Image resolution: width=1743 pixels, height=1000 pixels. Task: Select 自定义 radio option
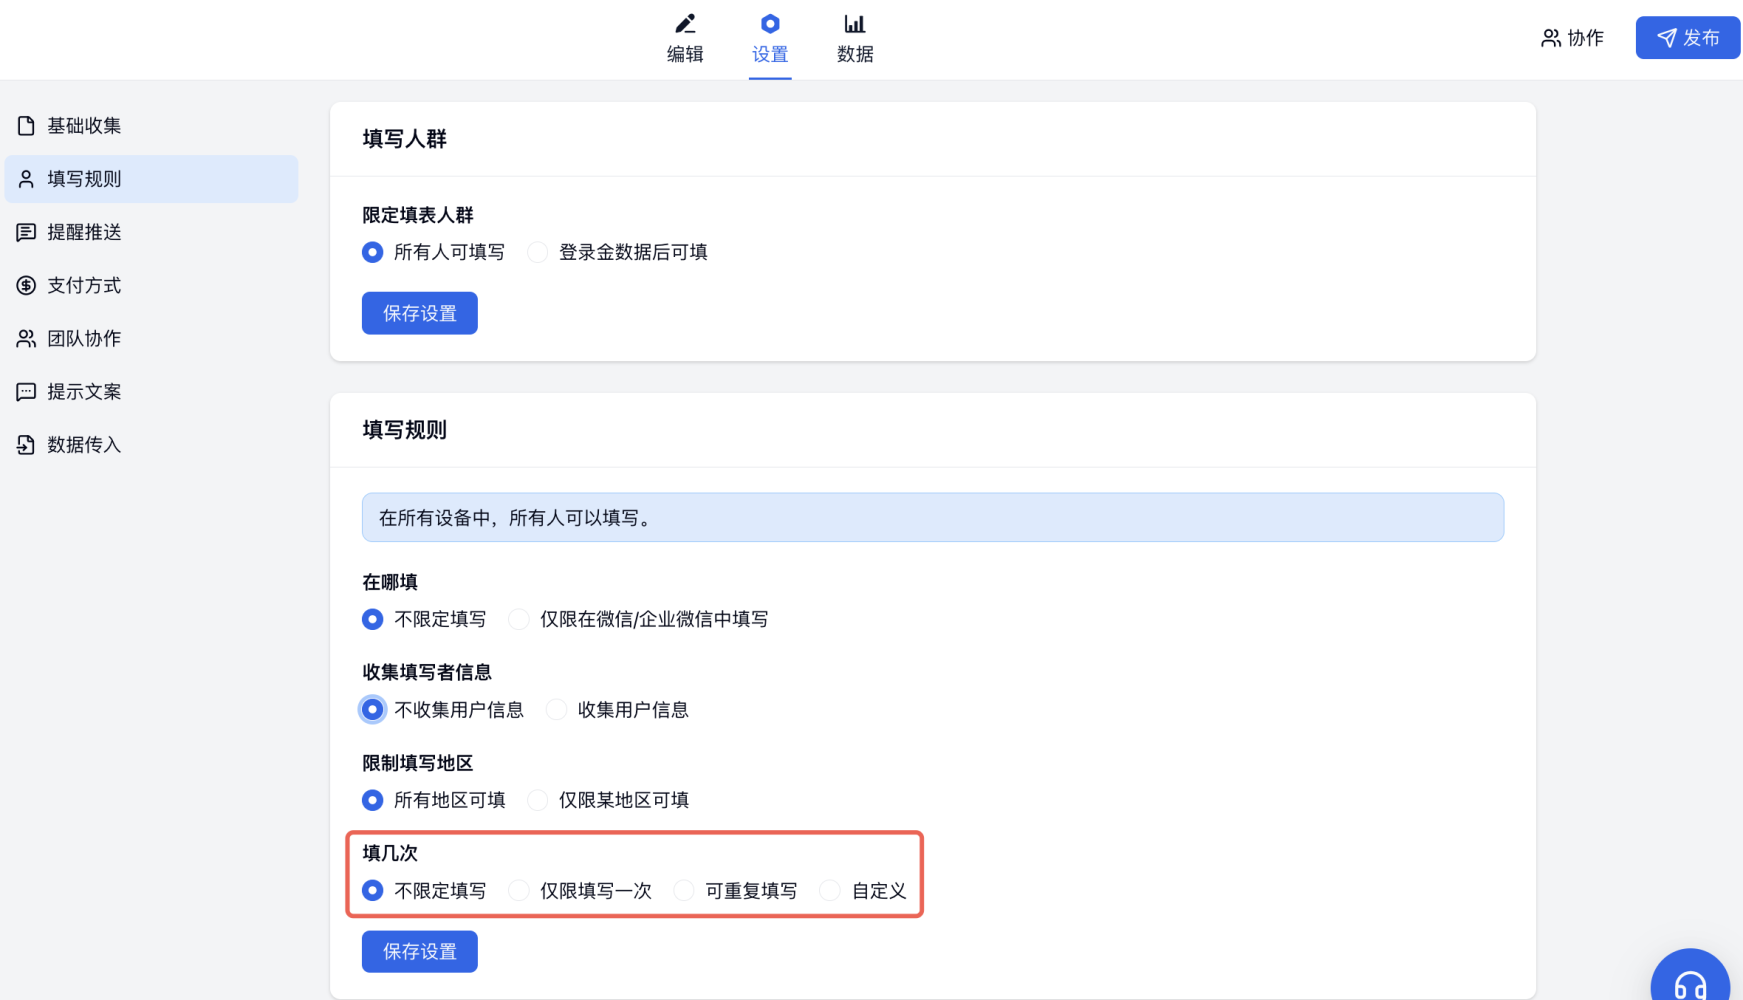[x=830, y=890]
